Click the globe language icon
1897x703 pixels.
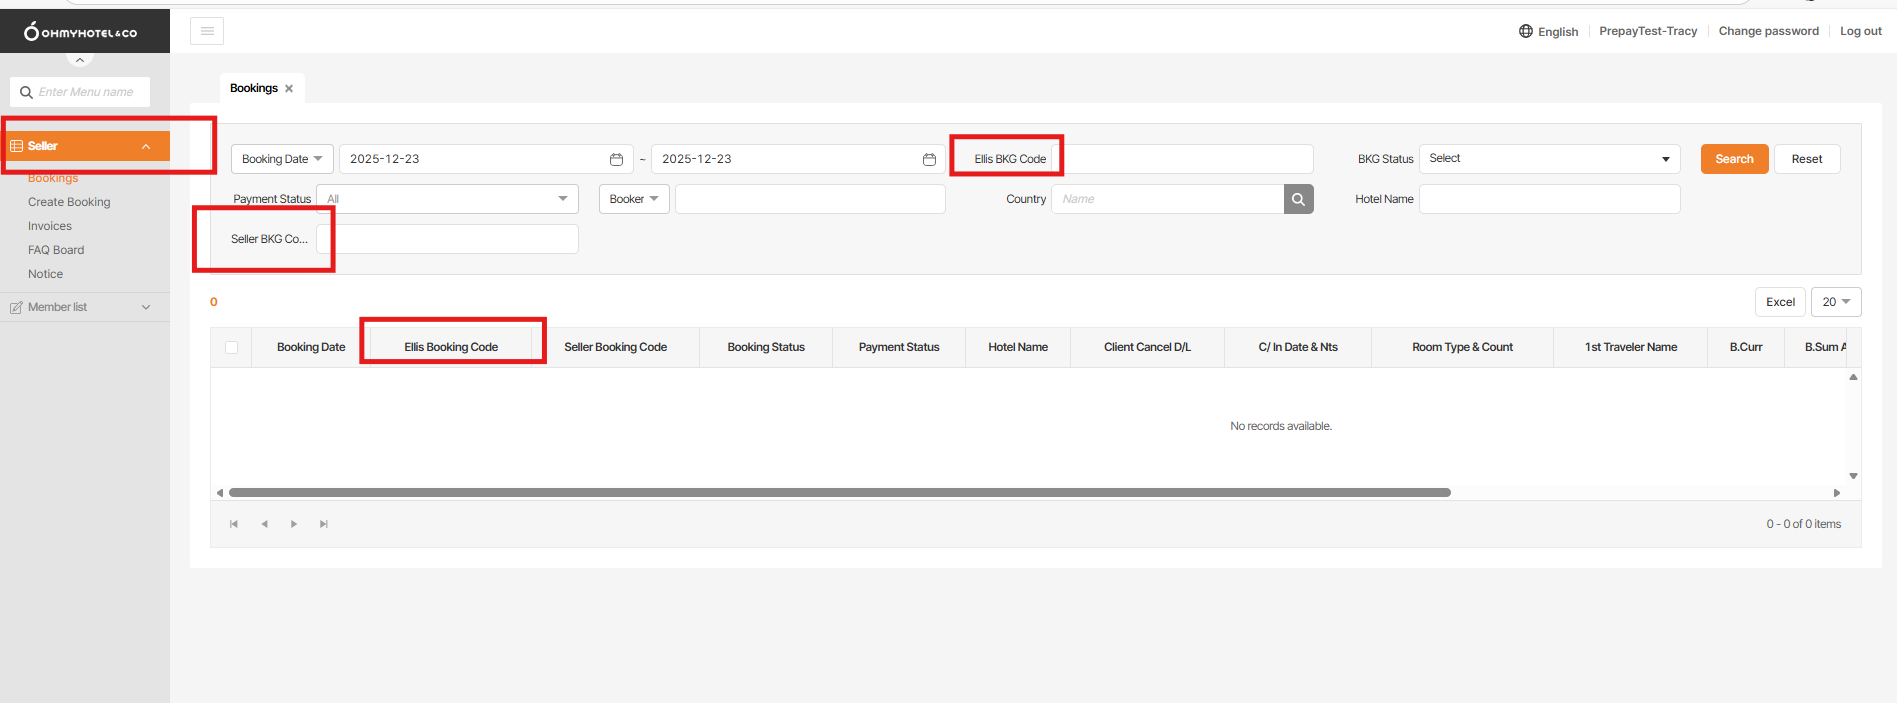click(1526, 31)
